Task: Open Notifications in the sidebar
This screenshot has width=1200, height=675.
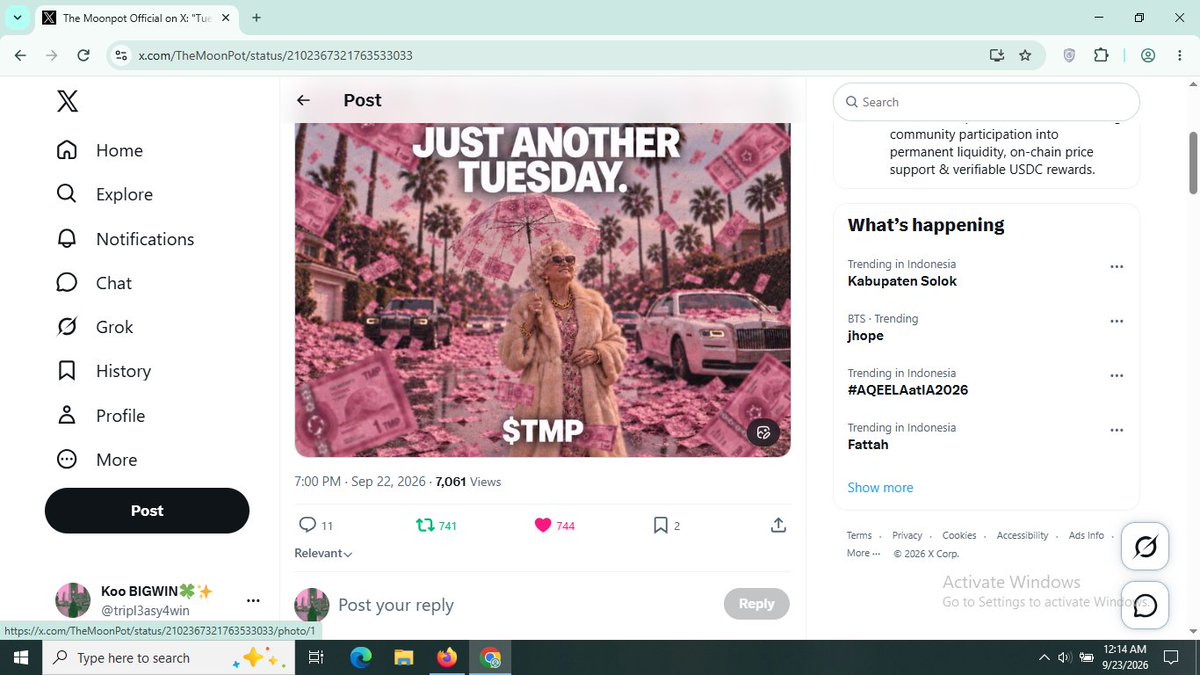Action: [125, 239]
